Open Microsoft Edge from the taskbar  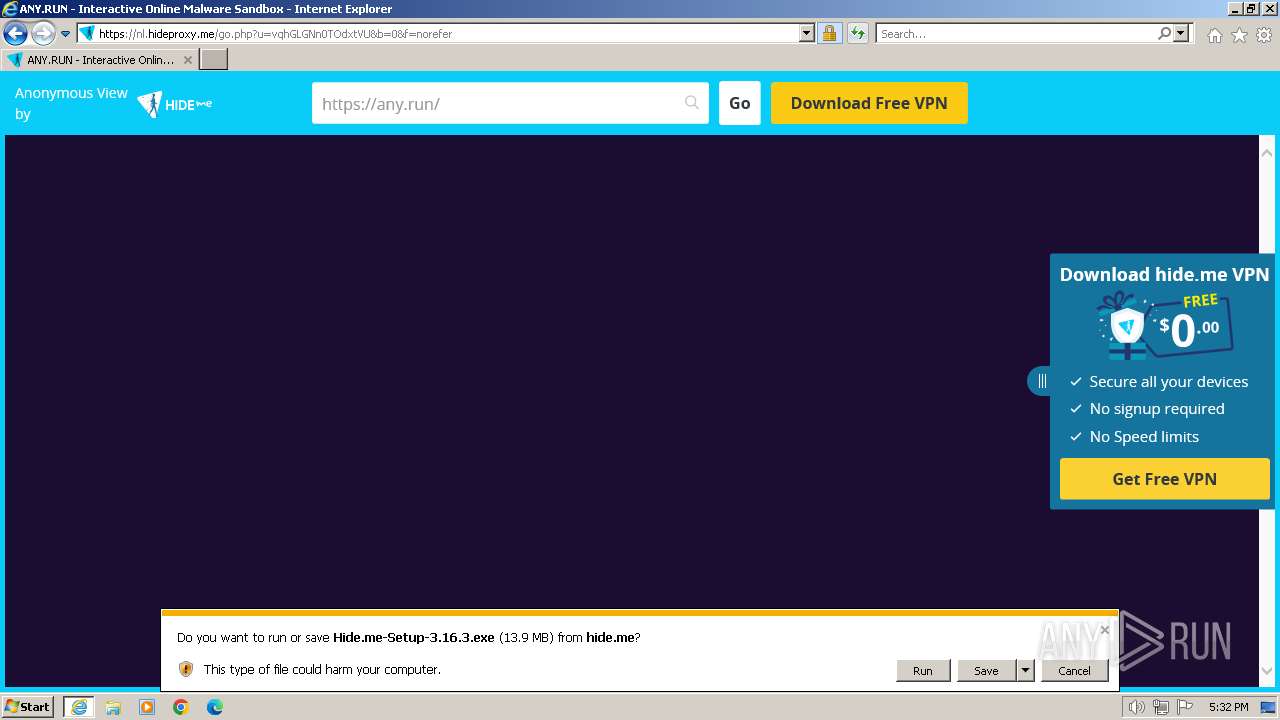coord(215,707)
